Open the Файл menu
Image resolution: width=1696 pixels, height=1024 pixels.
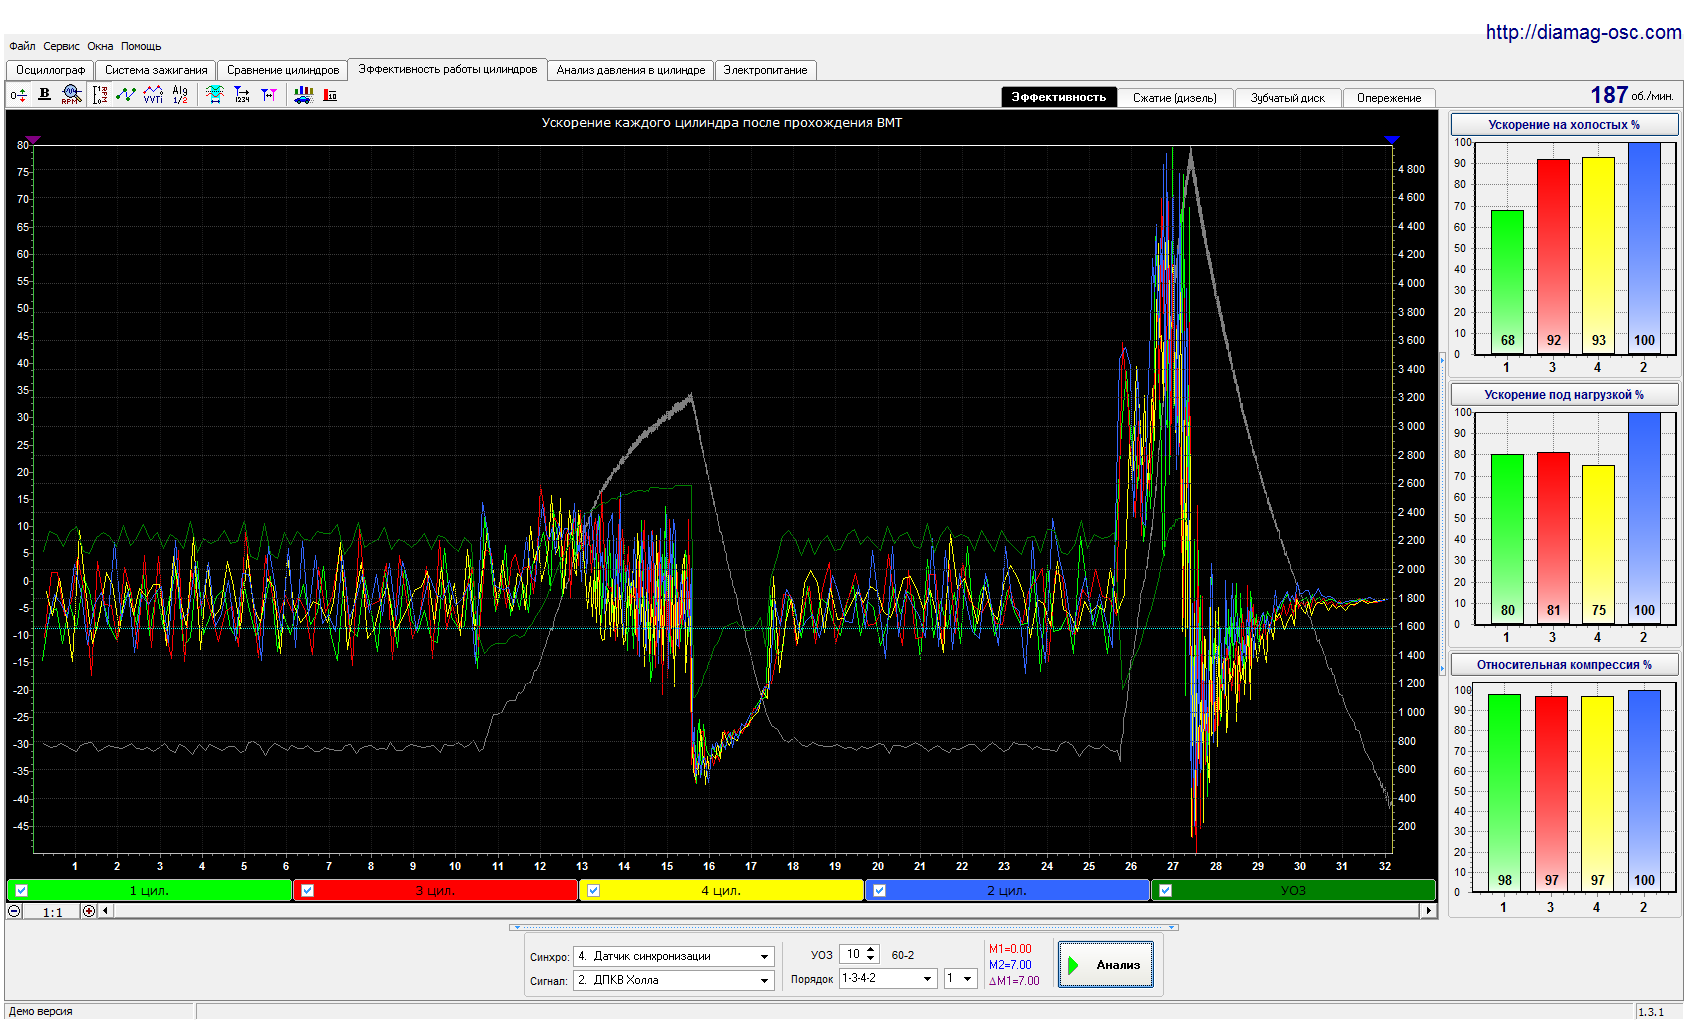point(22,46)
